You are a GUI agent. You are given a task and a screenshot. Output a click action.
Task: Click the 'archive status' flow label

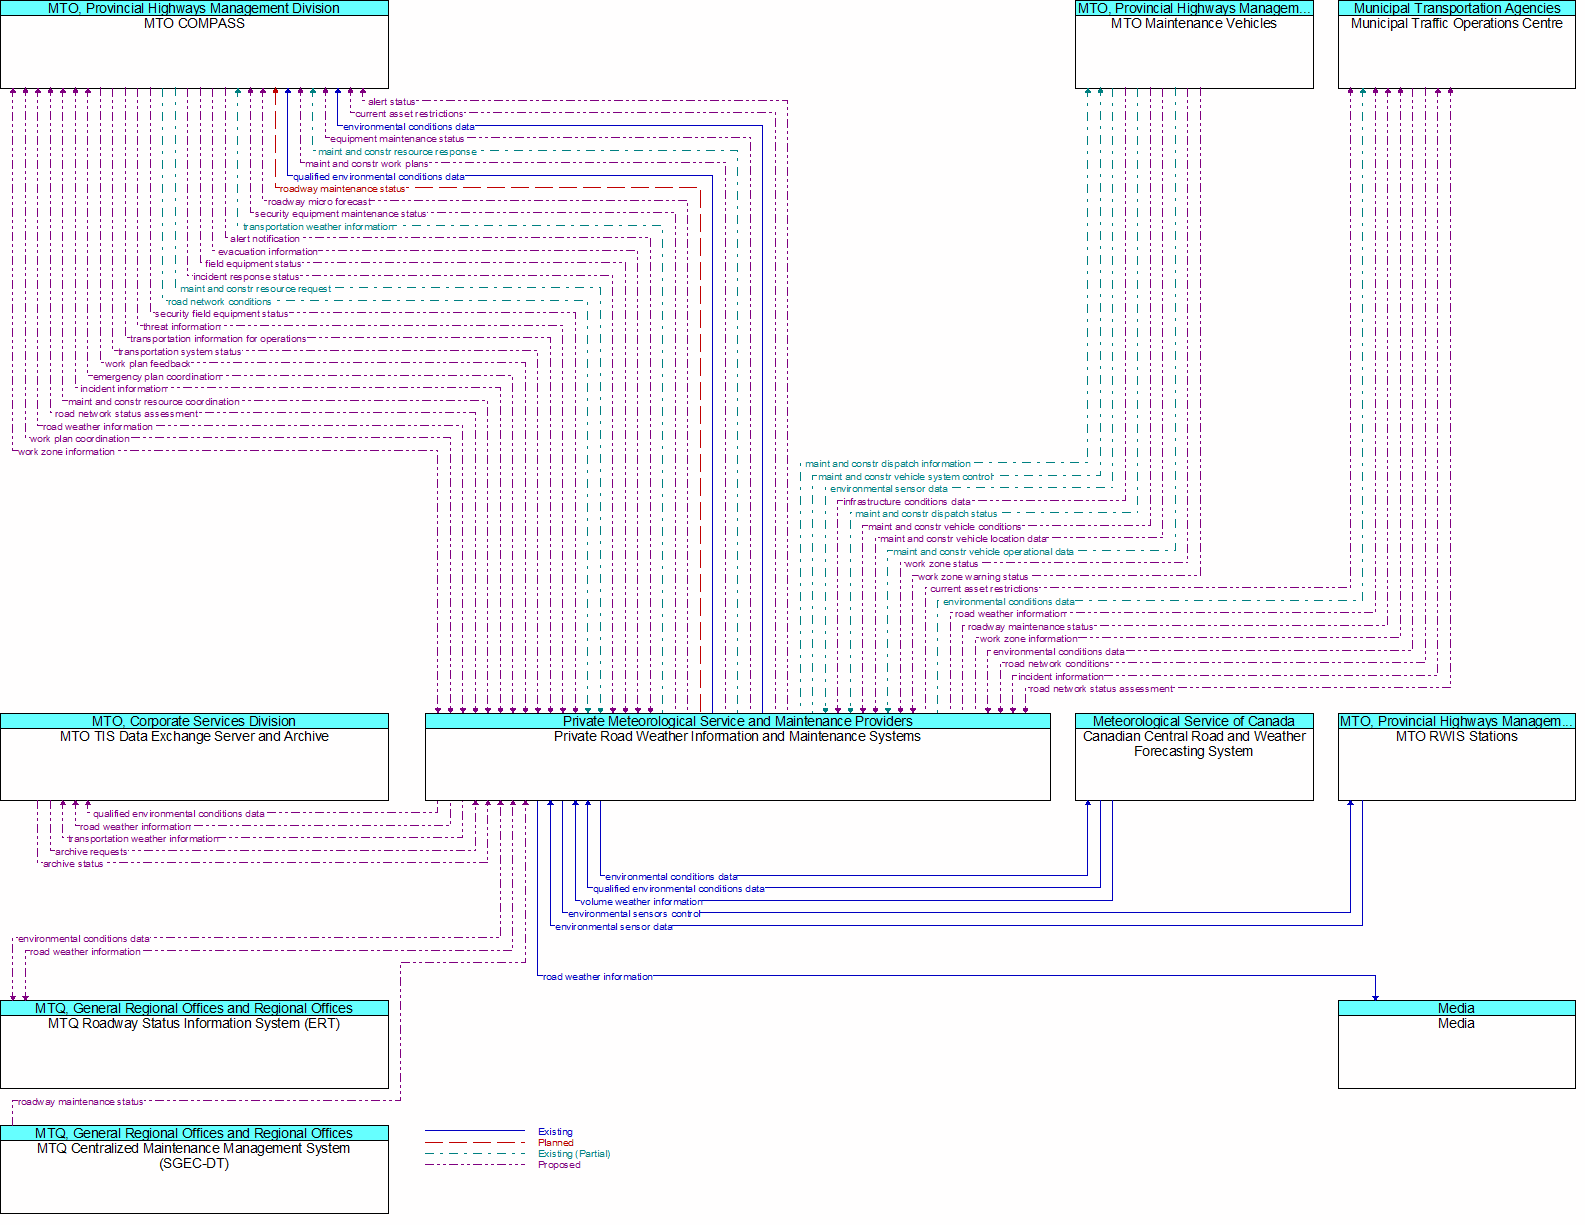point(72,864)
